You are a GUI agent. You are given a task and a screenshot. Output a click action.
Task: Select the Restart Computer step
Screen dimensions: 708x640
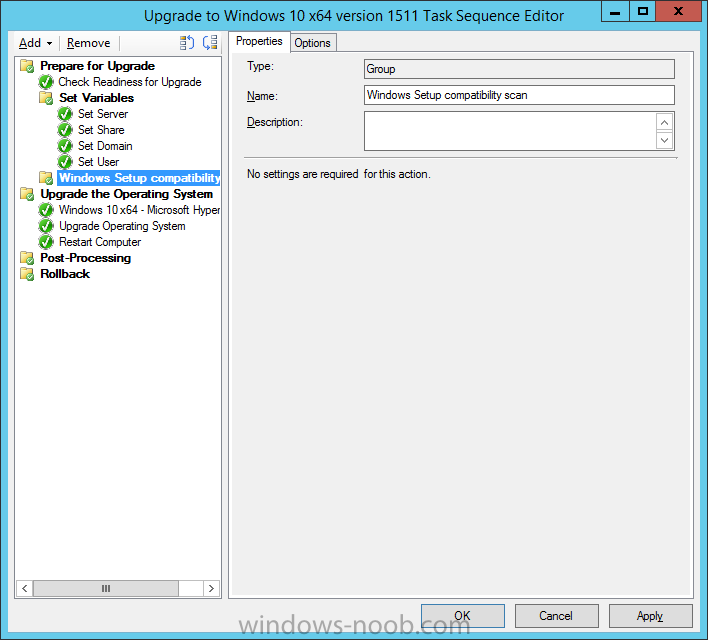tap(100, 242)
